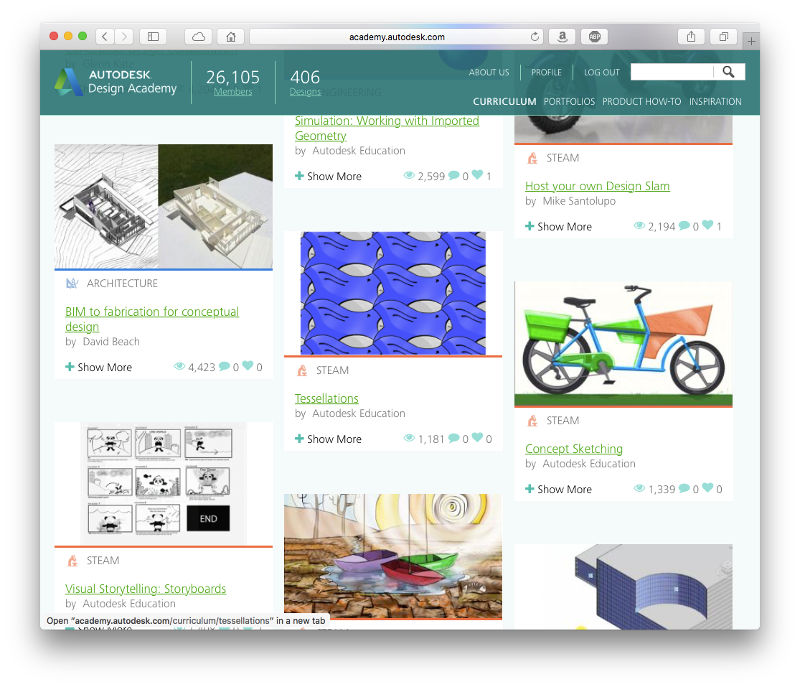
Task: Click the search magnifier icon
Action: 729,72
